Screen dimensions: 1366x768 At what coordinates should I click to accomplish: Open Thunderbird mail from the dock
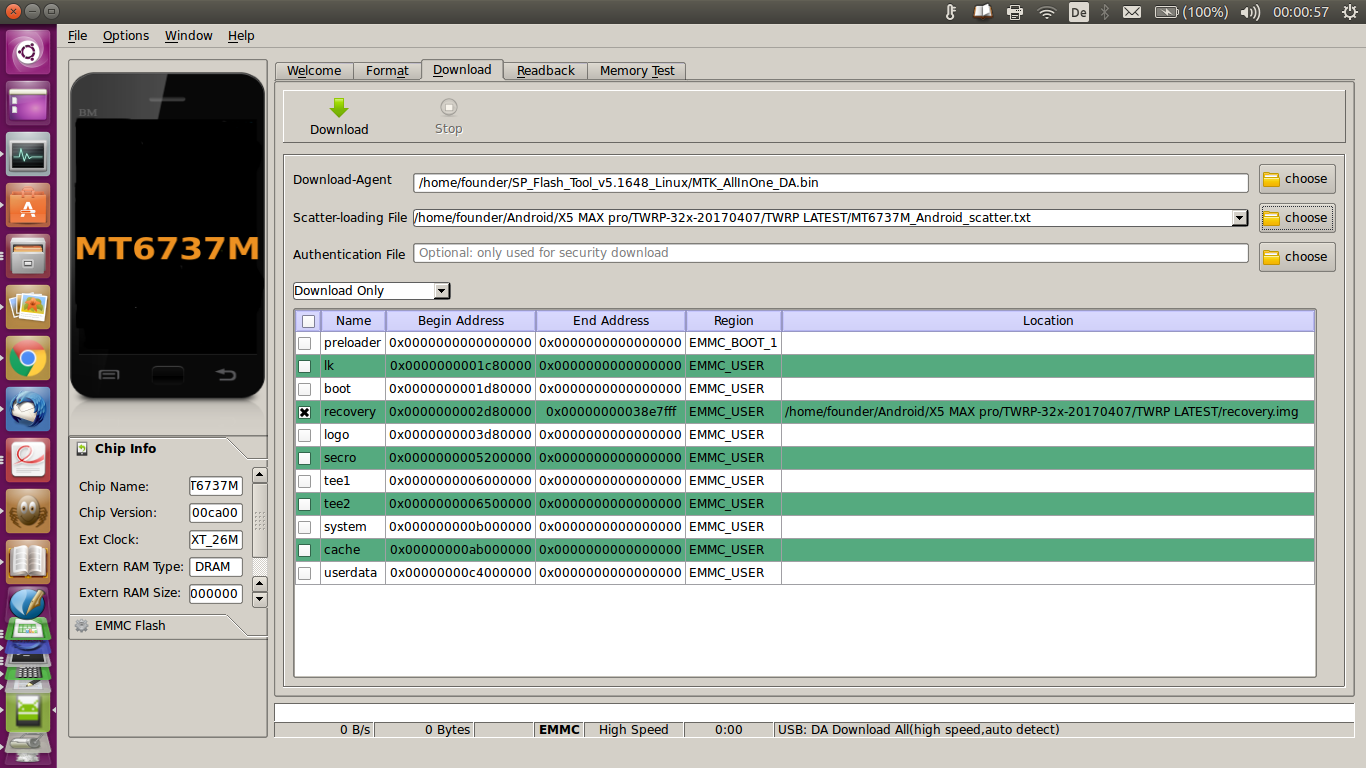tap(28, 410)
